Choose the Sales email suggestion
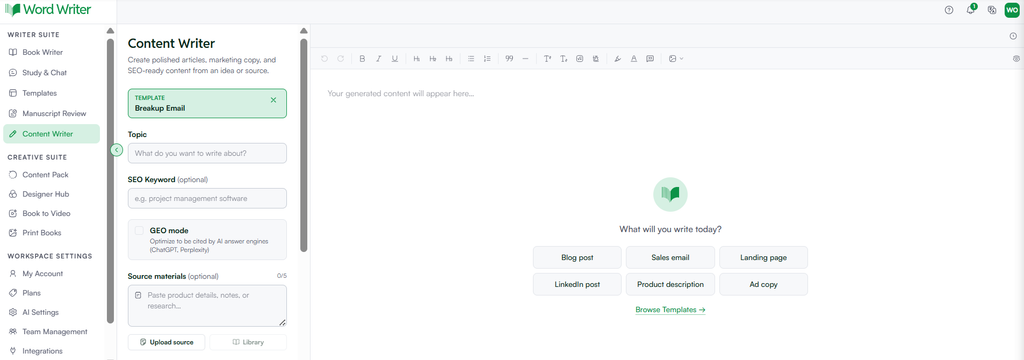The width and height of the screenshot is (1024, 360). click(x=670, y=257)
